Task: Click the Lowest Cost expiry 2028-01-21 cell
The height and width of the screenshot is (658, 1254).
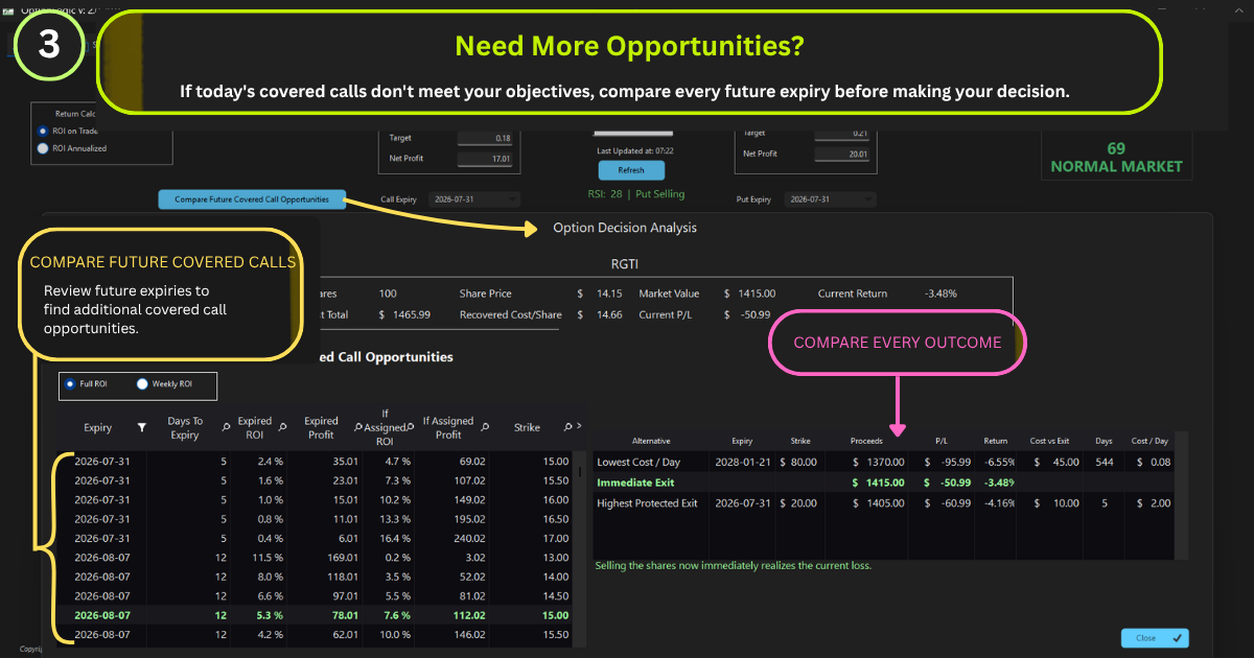Action: (x=741, y=462)
